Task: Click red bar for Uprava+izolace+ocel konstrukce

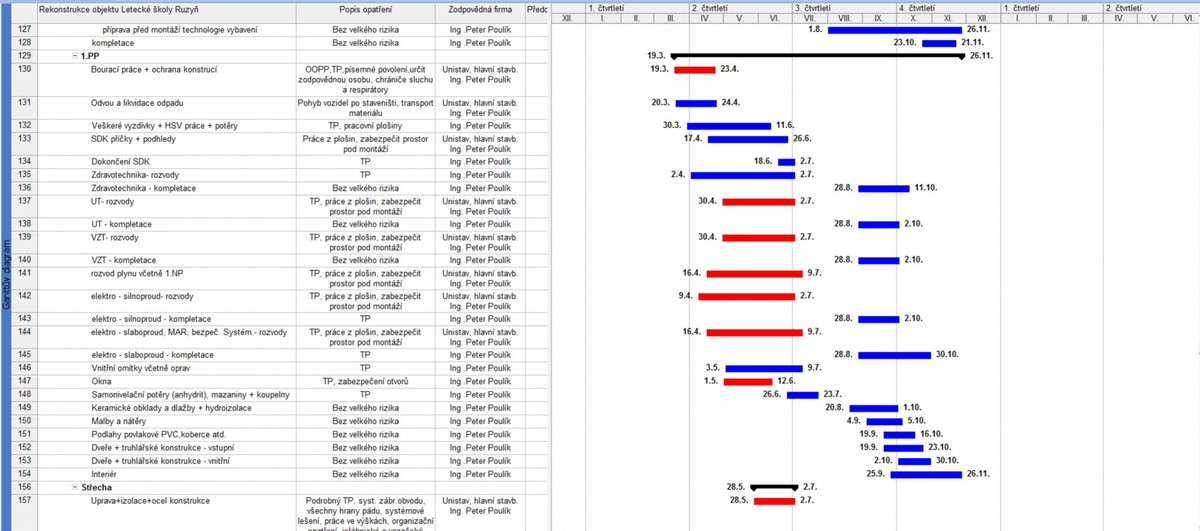Action: point(774,500)
